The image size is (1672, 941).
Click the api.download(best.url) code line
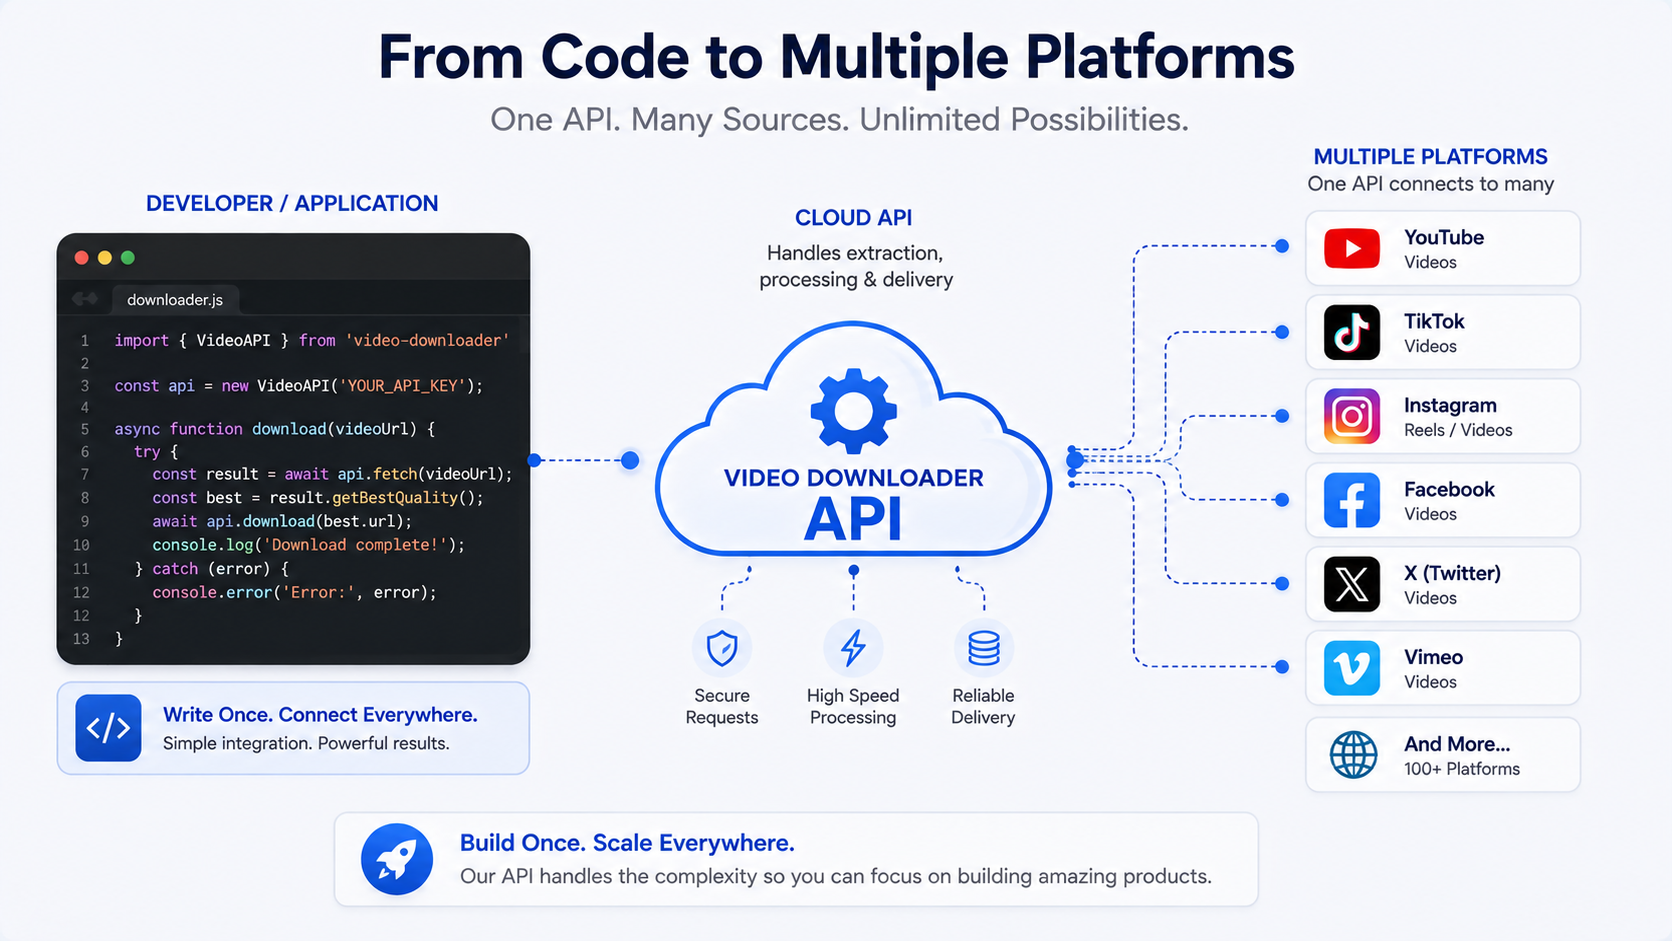281,521
